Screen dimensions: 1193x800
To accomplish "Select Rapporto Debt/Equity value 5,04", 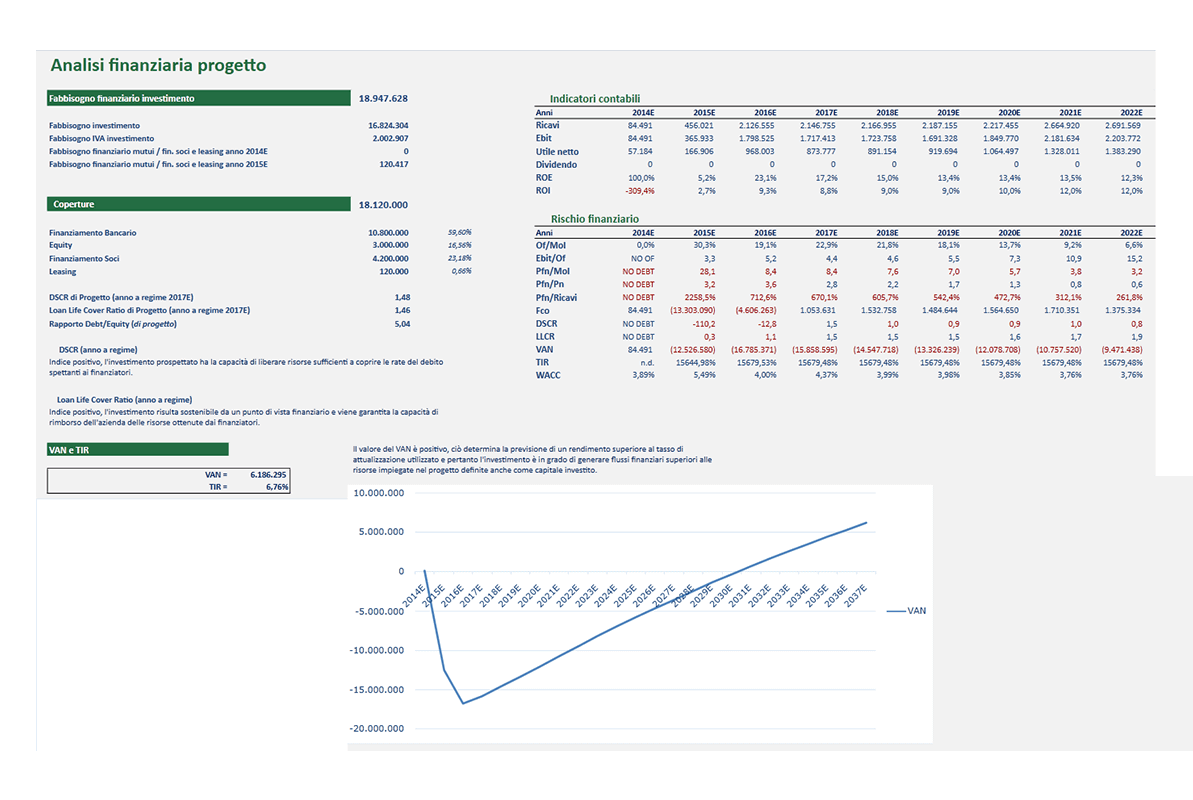I will point(402,324).
